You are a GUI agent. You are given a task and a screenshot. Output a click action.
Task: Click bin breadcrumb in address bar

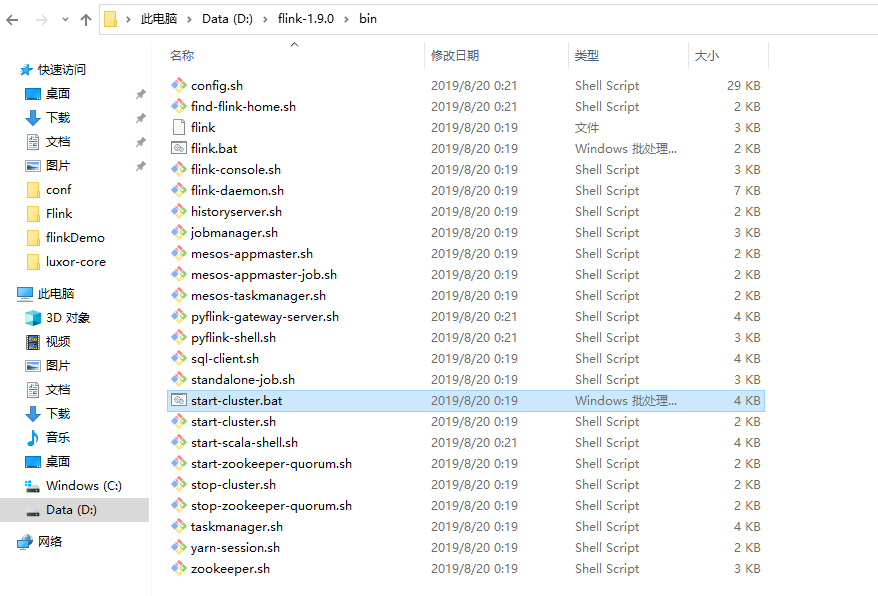pyautogui.click(x=368, y=19)
